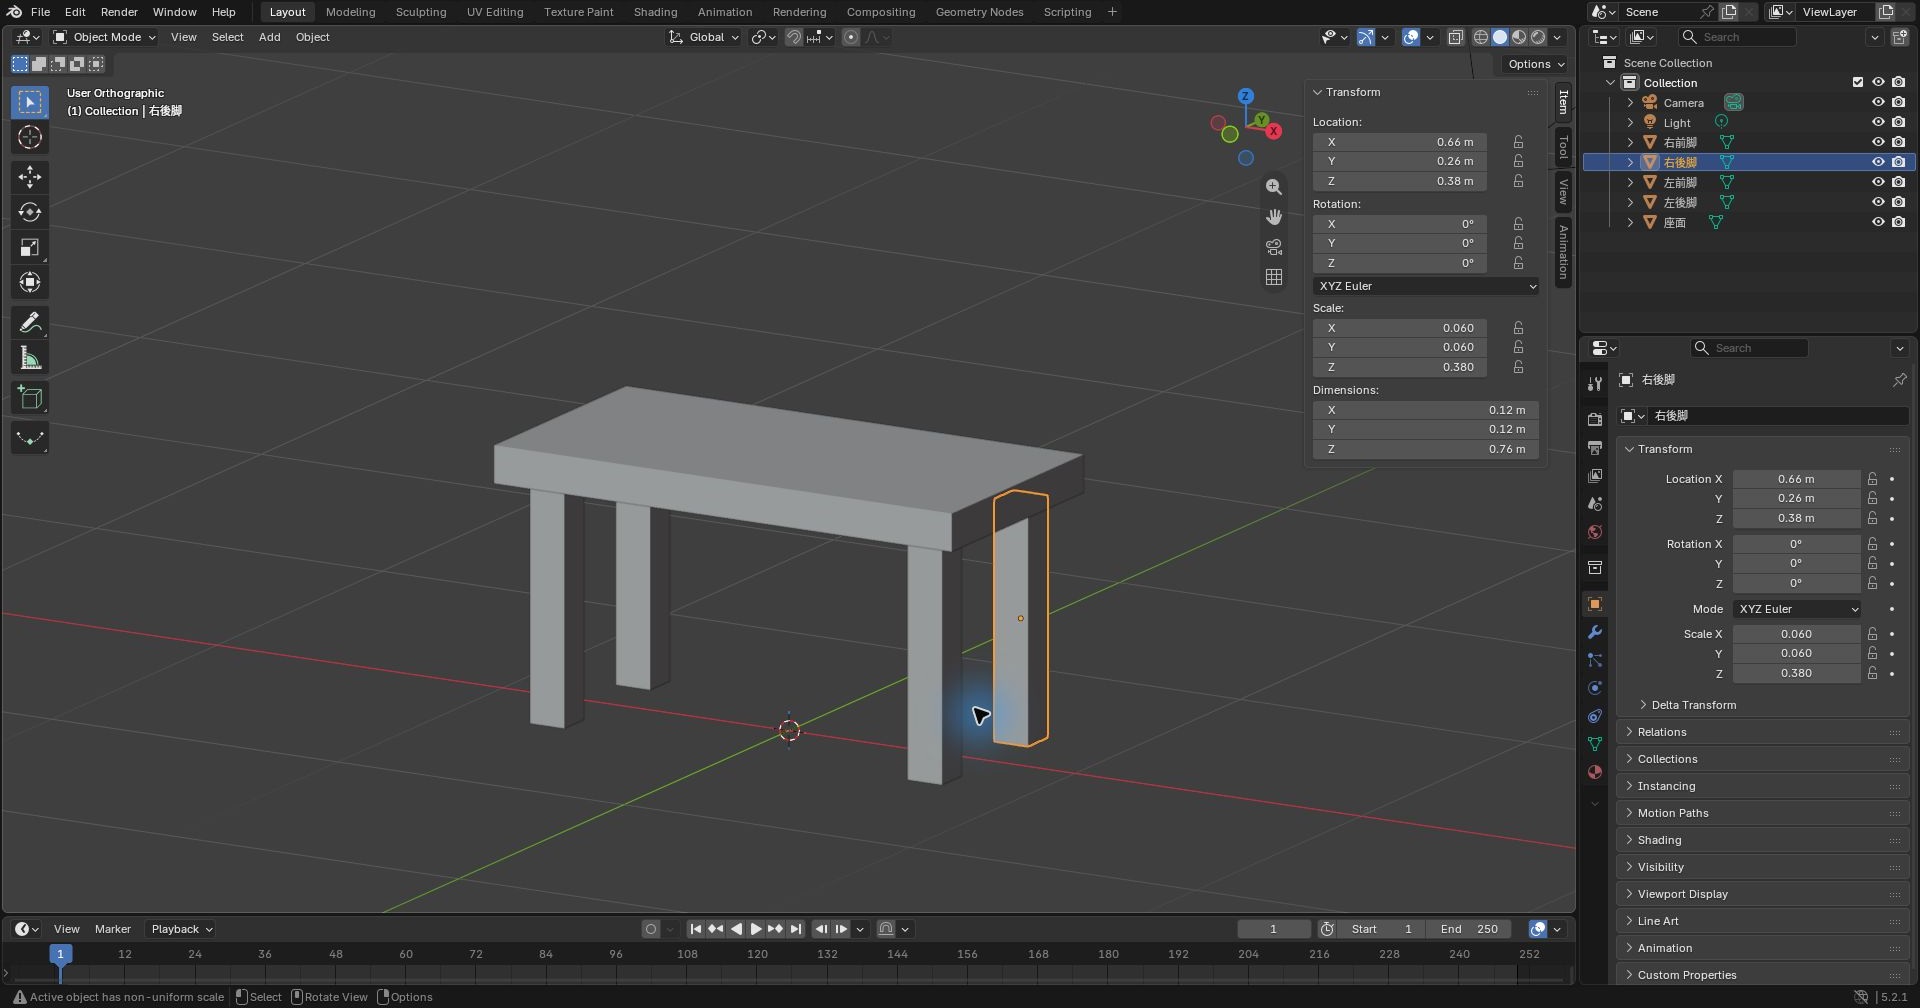Open the Add menu in viewport header

point(269,37)
